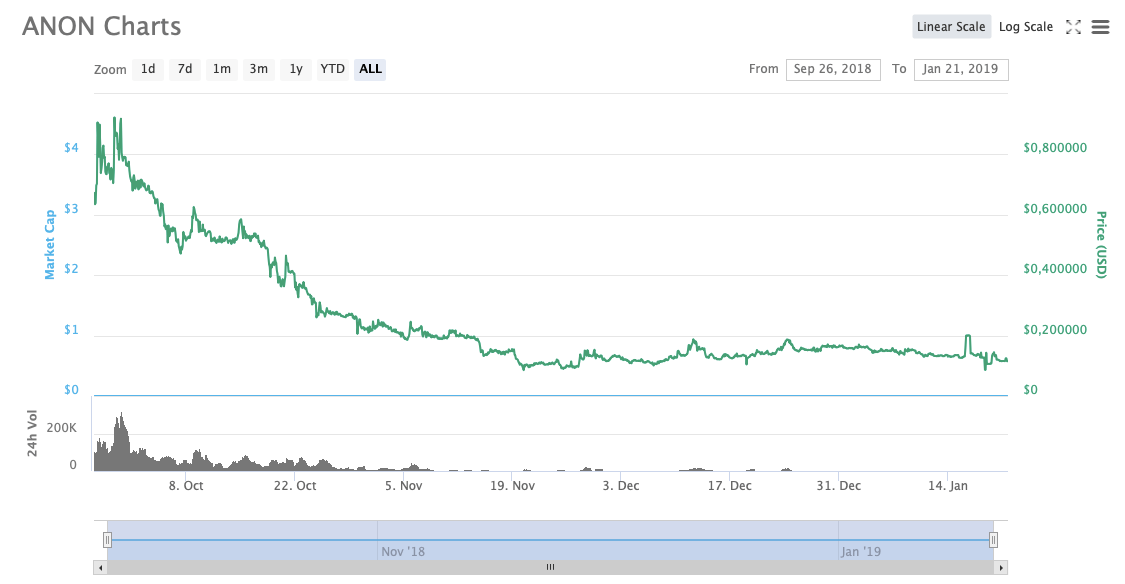This screenshot has height=584, width=1125.
Task: Choose the 1m zoom option
Action: 222,69
